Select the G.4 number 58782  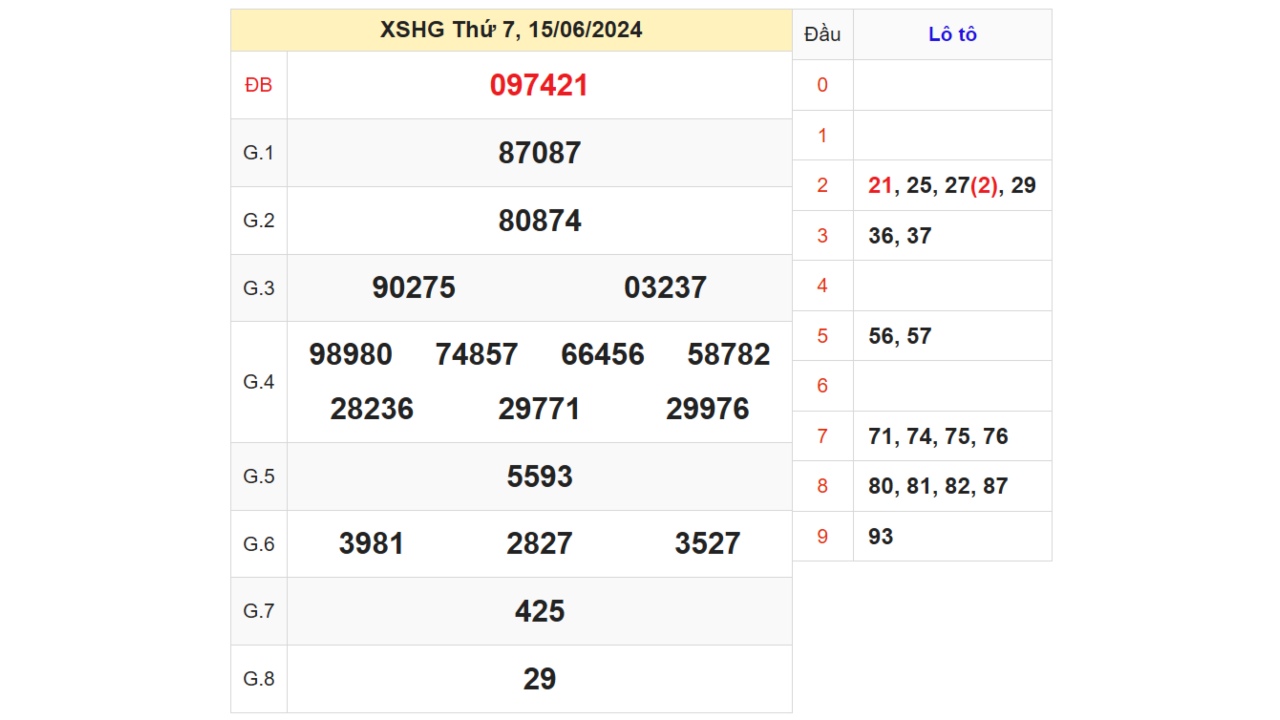click(x=728, y=355)
